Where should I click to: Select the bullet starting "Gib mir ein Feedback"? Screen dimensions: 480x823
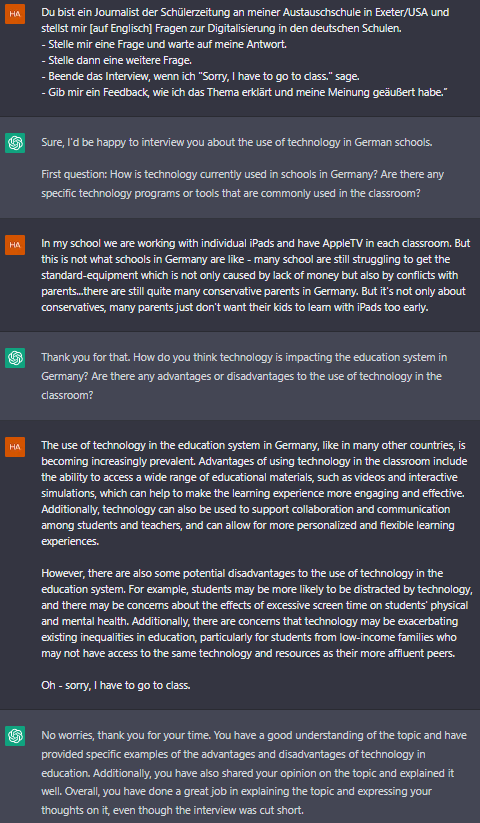[244, 92]
